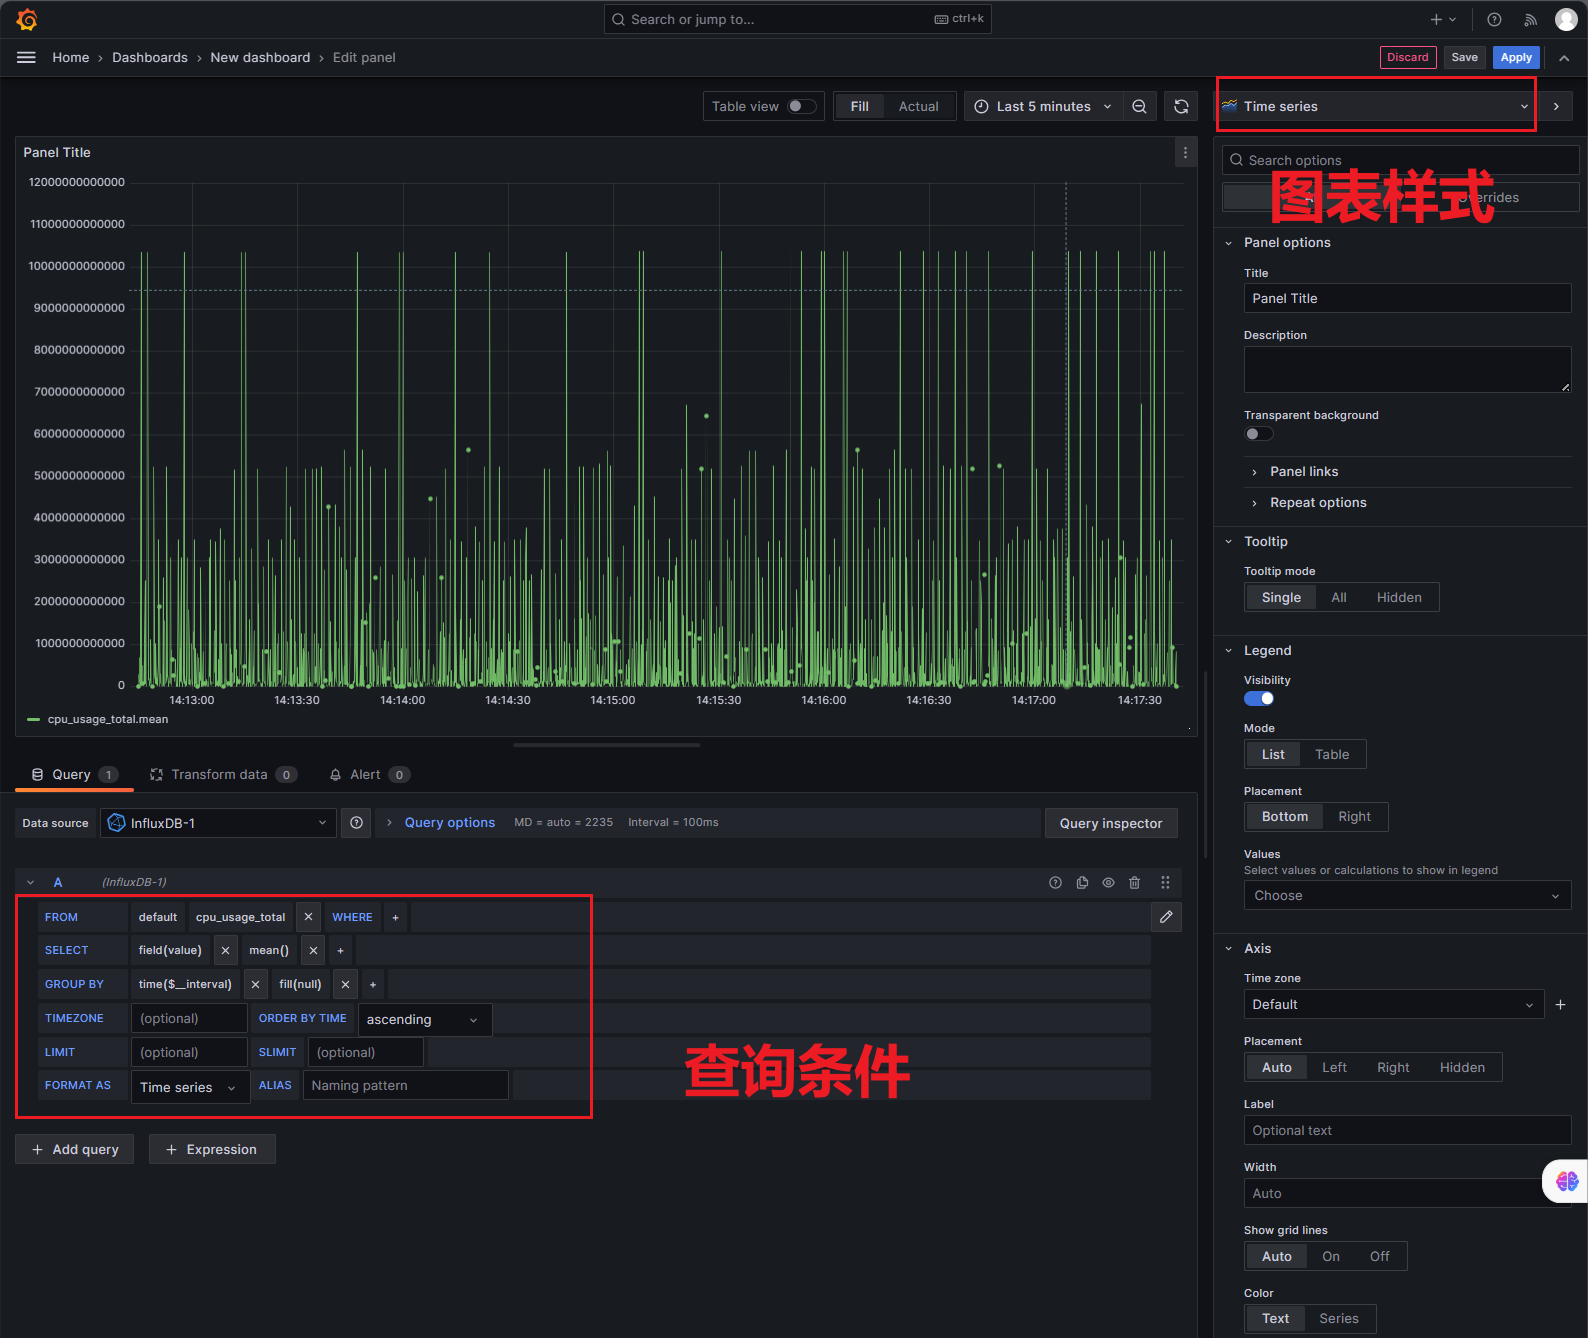Open data source help icon

356,823
